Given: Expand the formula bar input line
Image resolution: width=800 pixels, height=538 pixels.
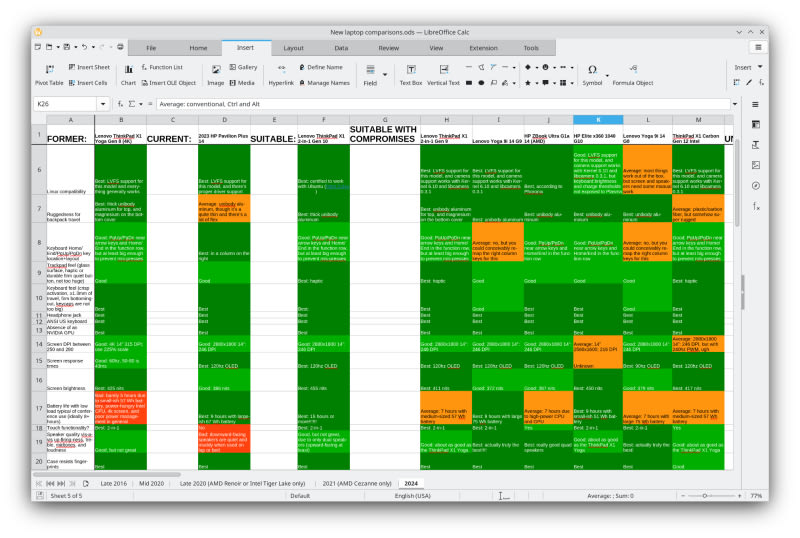Looking at the screenshot, I should pyautogui.click(x=736, y=104).
